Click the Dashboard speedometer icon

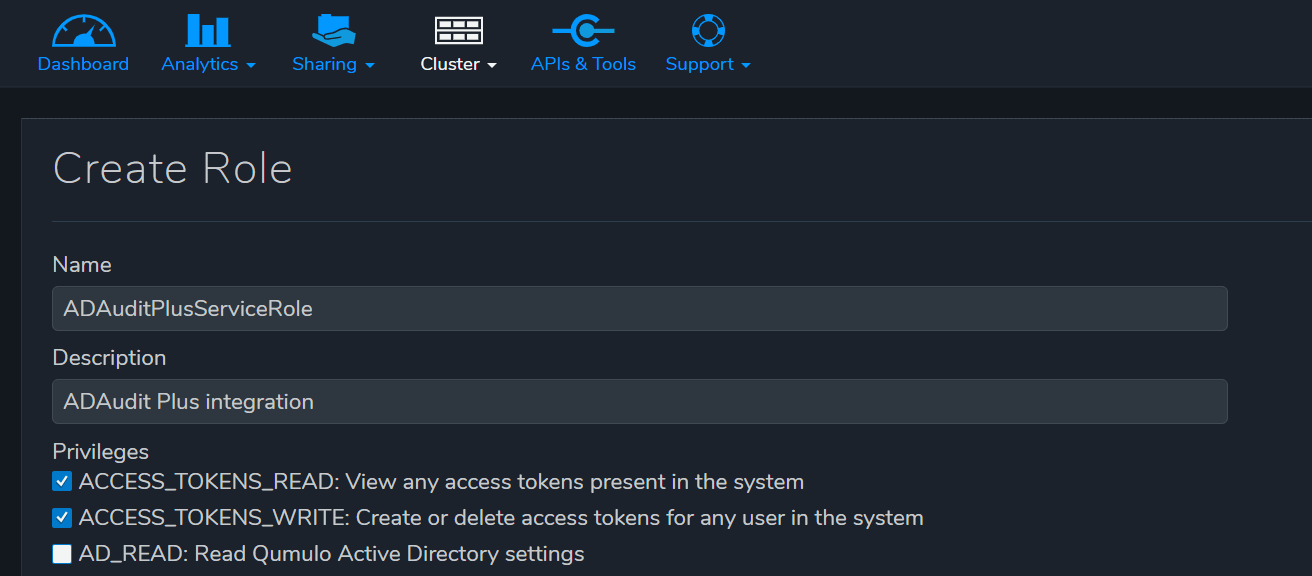pos(83,31)
